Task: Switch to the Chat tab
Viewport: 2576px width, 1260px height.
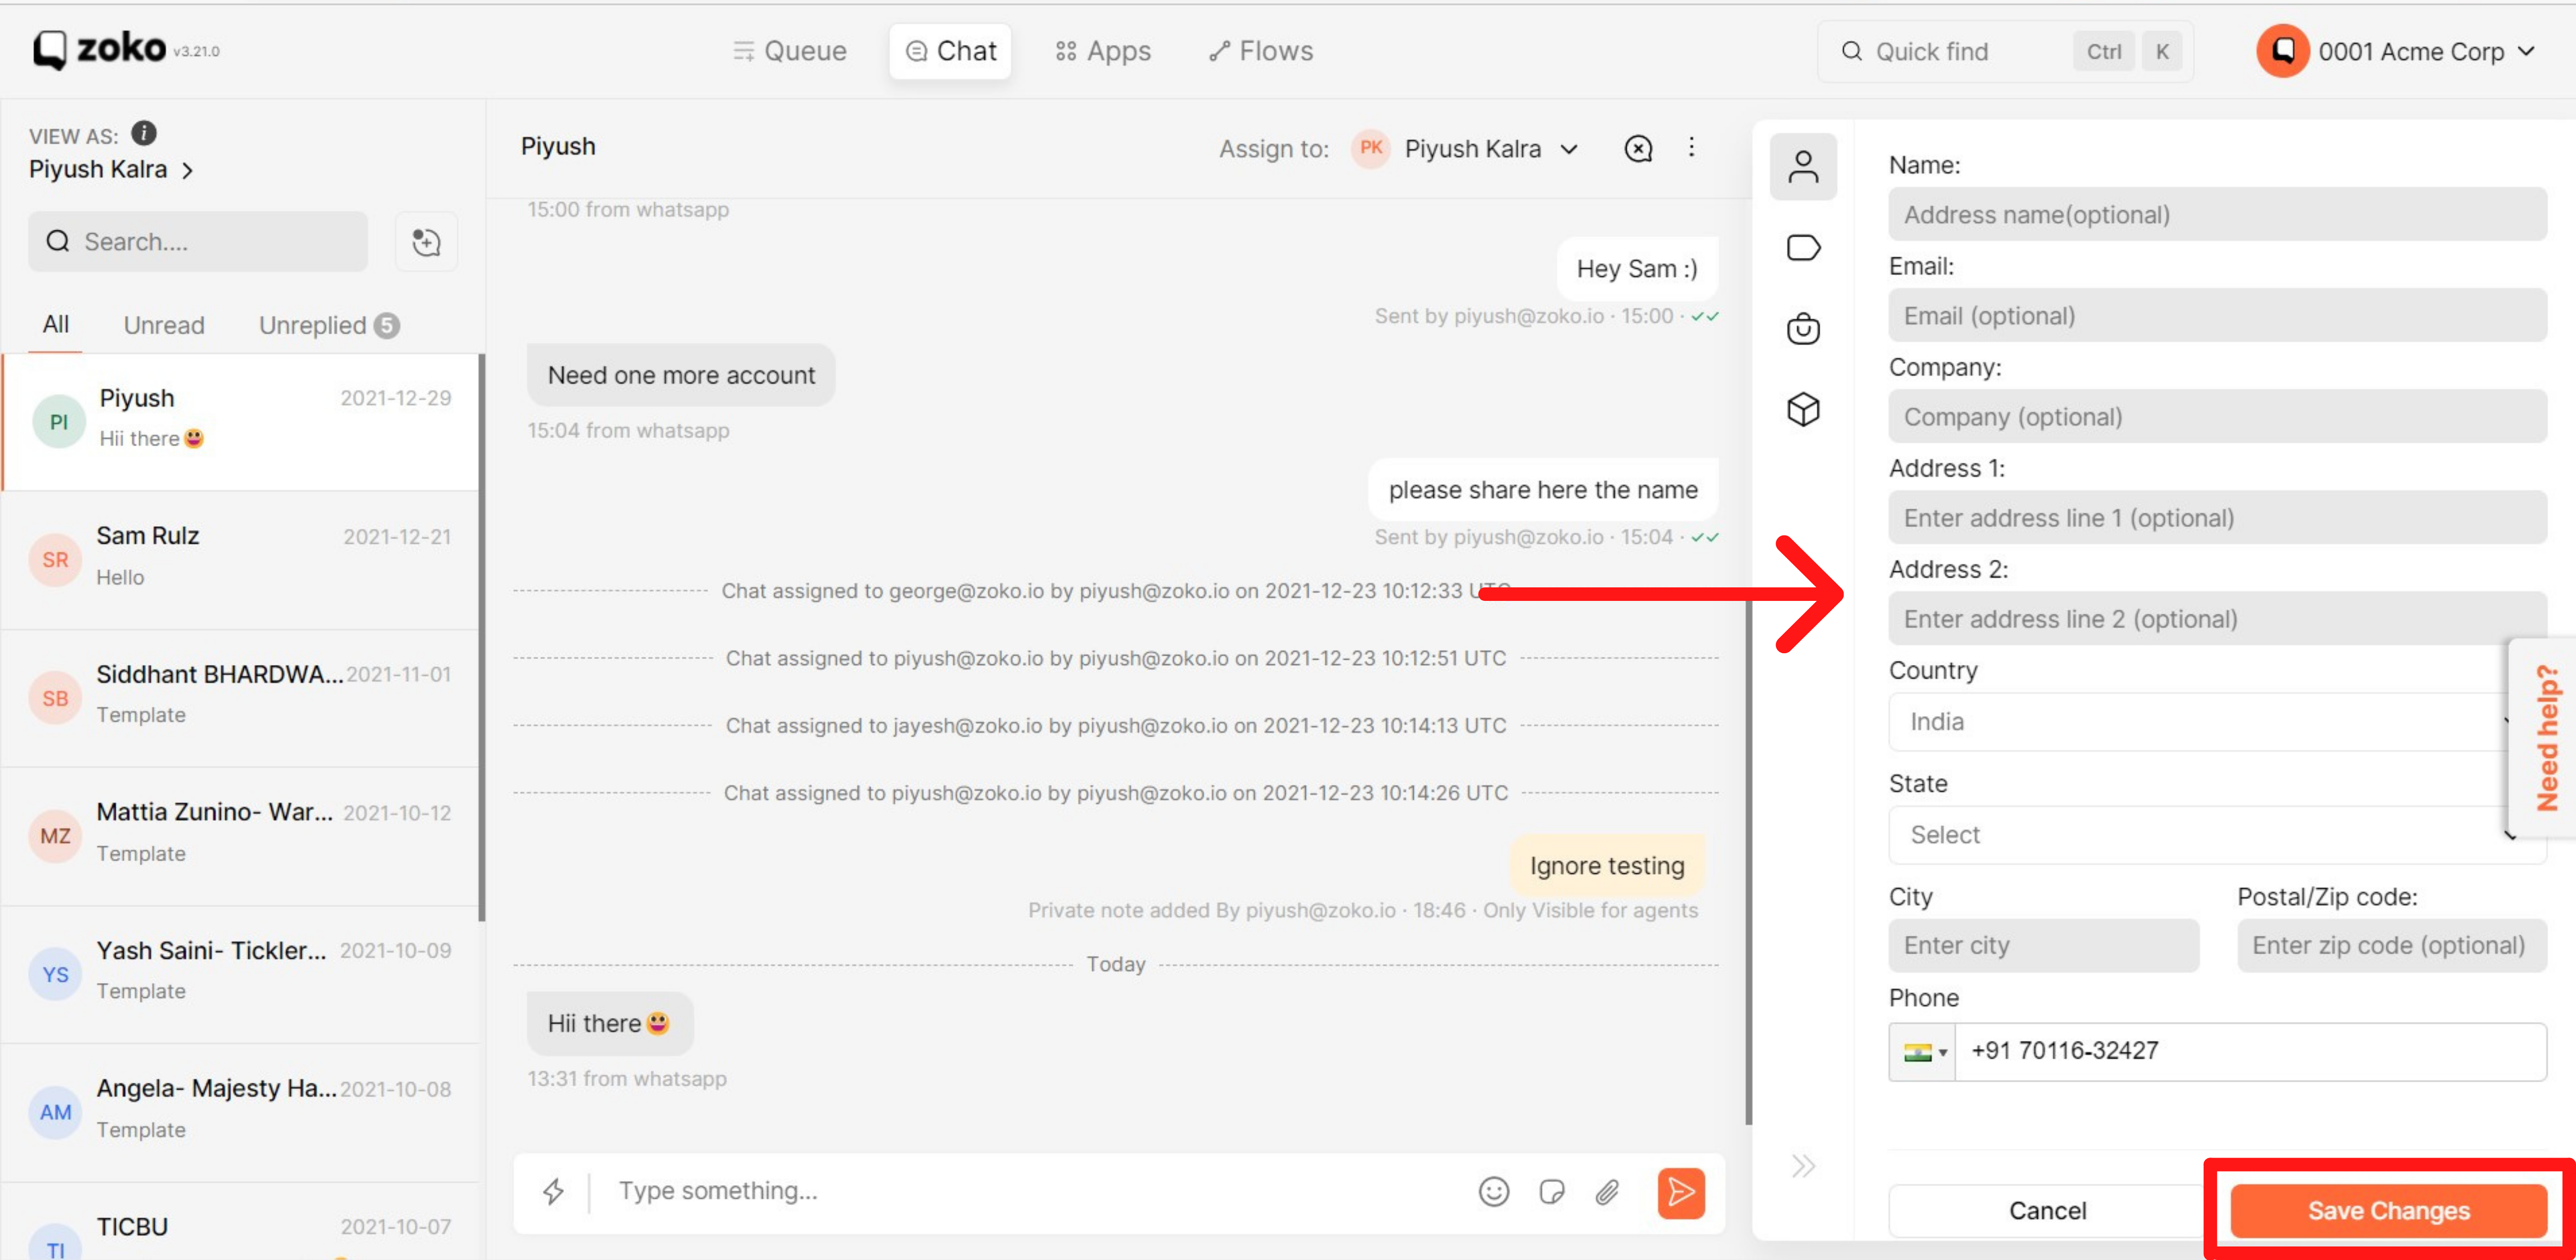Action: point(950,51)
